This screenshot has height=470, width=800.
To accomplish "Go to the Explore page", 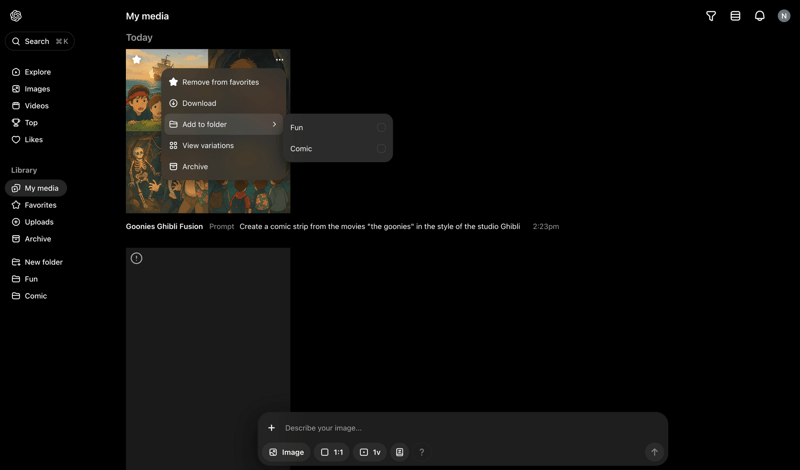I will point(31,72).
